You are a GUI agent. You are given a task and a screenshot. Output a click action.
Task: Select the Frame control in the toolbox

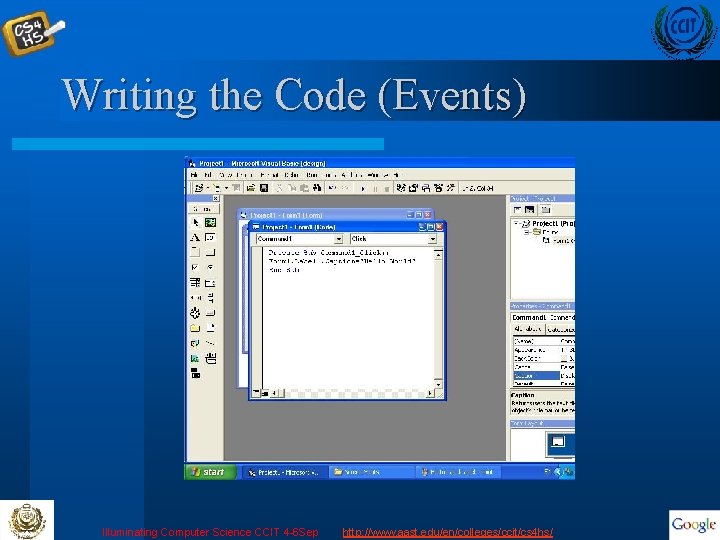click(195, 252)
